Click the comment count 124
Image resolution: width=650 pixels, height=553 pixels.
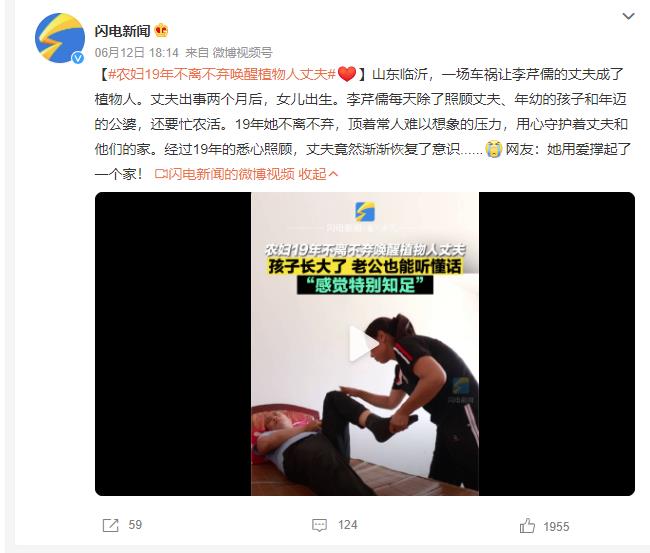(x=347, y=525)
